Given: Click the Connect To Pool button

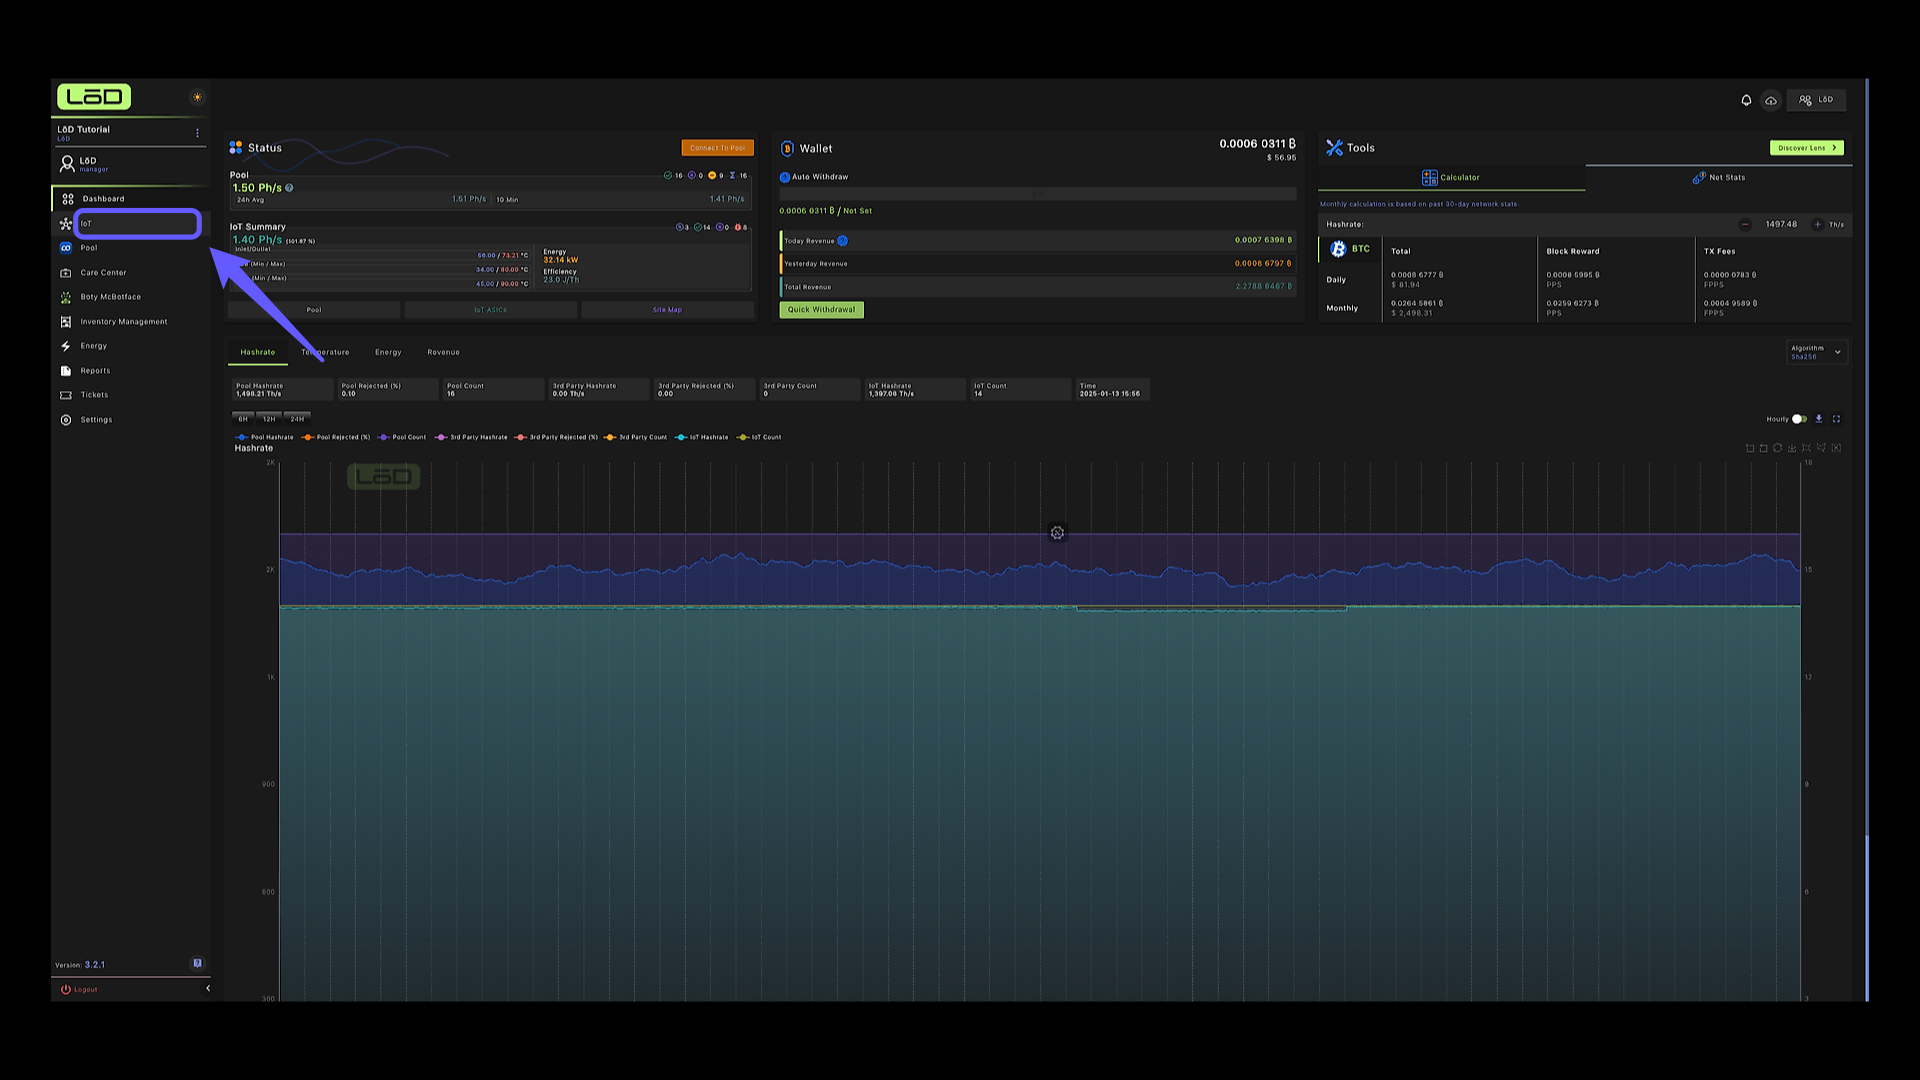Looking at the screenshot, I should pyautogui.click(x=718, y=148).
